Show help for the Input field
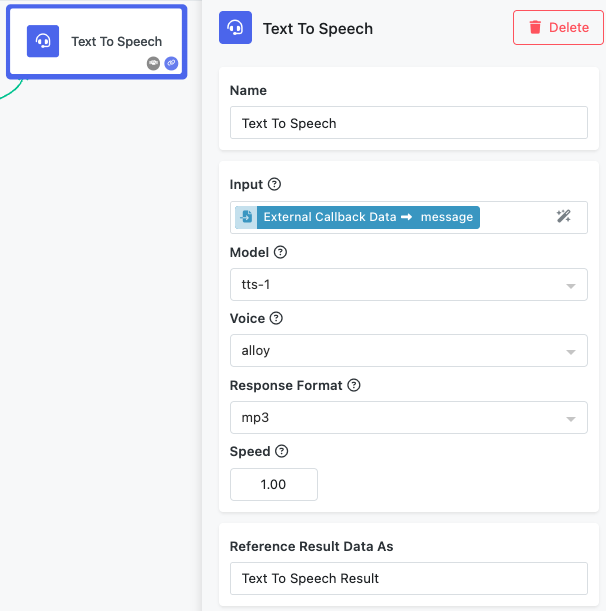Viewport: 606px width, 611px height. (274, 184)
